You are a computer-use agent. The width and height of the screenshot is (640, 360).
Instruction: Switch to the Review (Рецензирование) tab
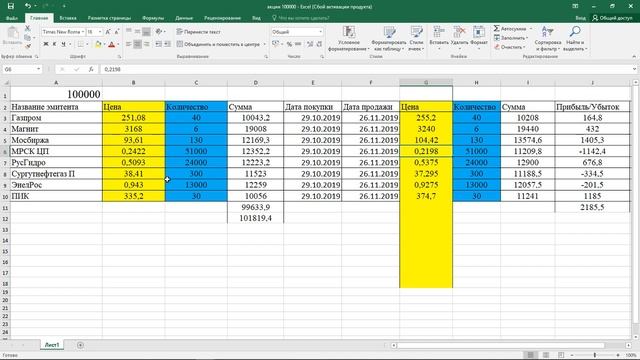coord(222,18)
